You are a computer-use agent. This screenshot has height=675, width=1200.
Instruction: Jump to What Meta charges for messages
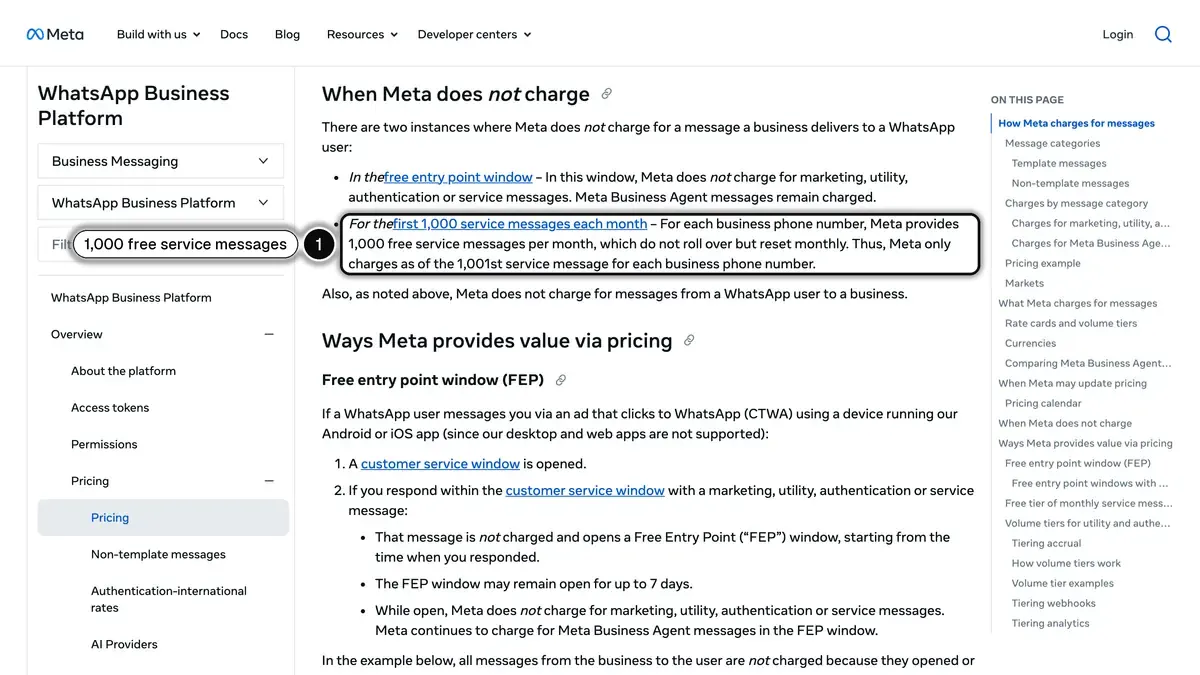(1077, 303)
